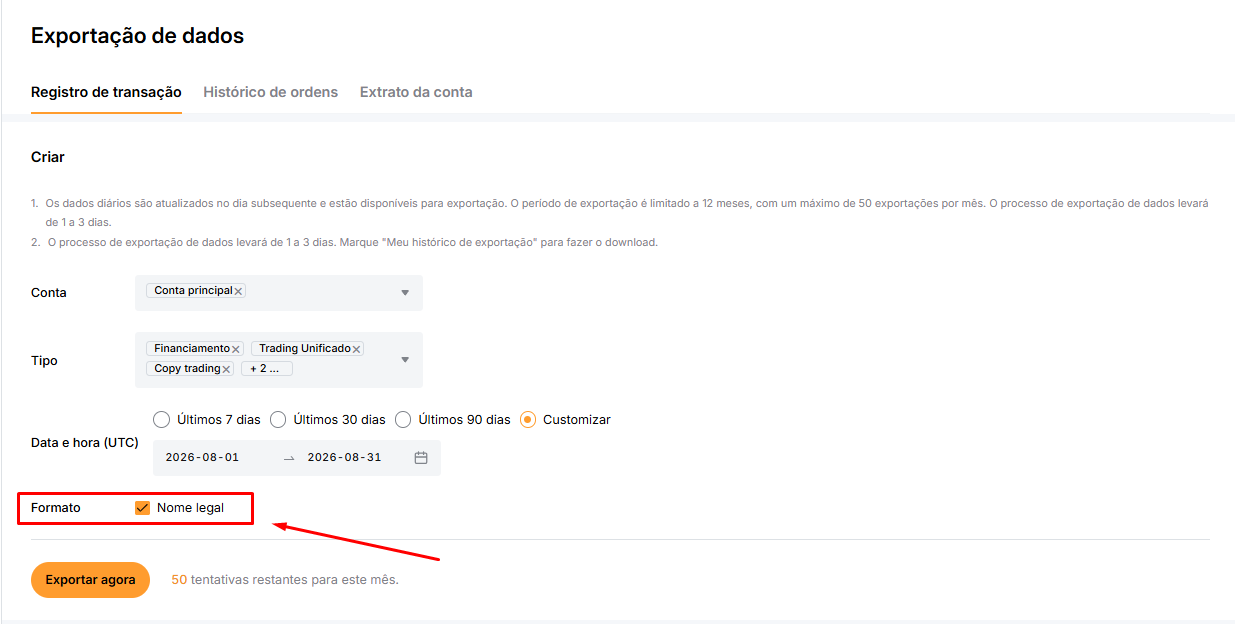Viewport: 1235px width, 624px height.
Task: Click the Formato label
Action: 56,508
